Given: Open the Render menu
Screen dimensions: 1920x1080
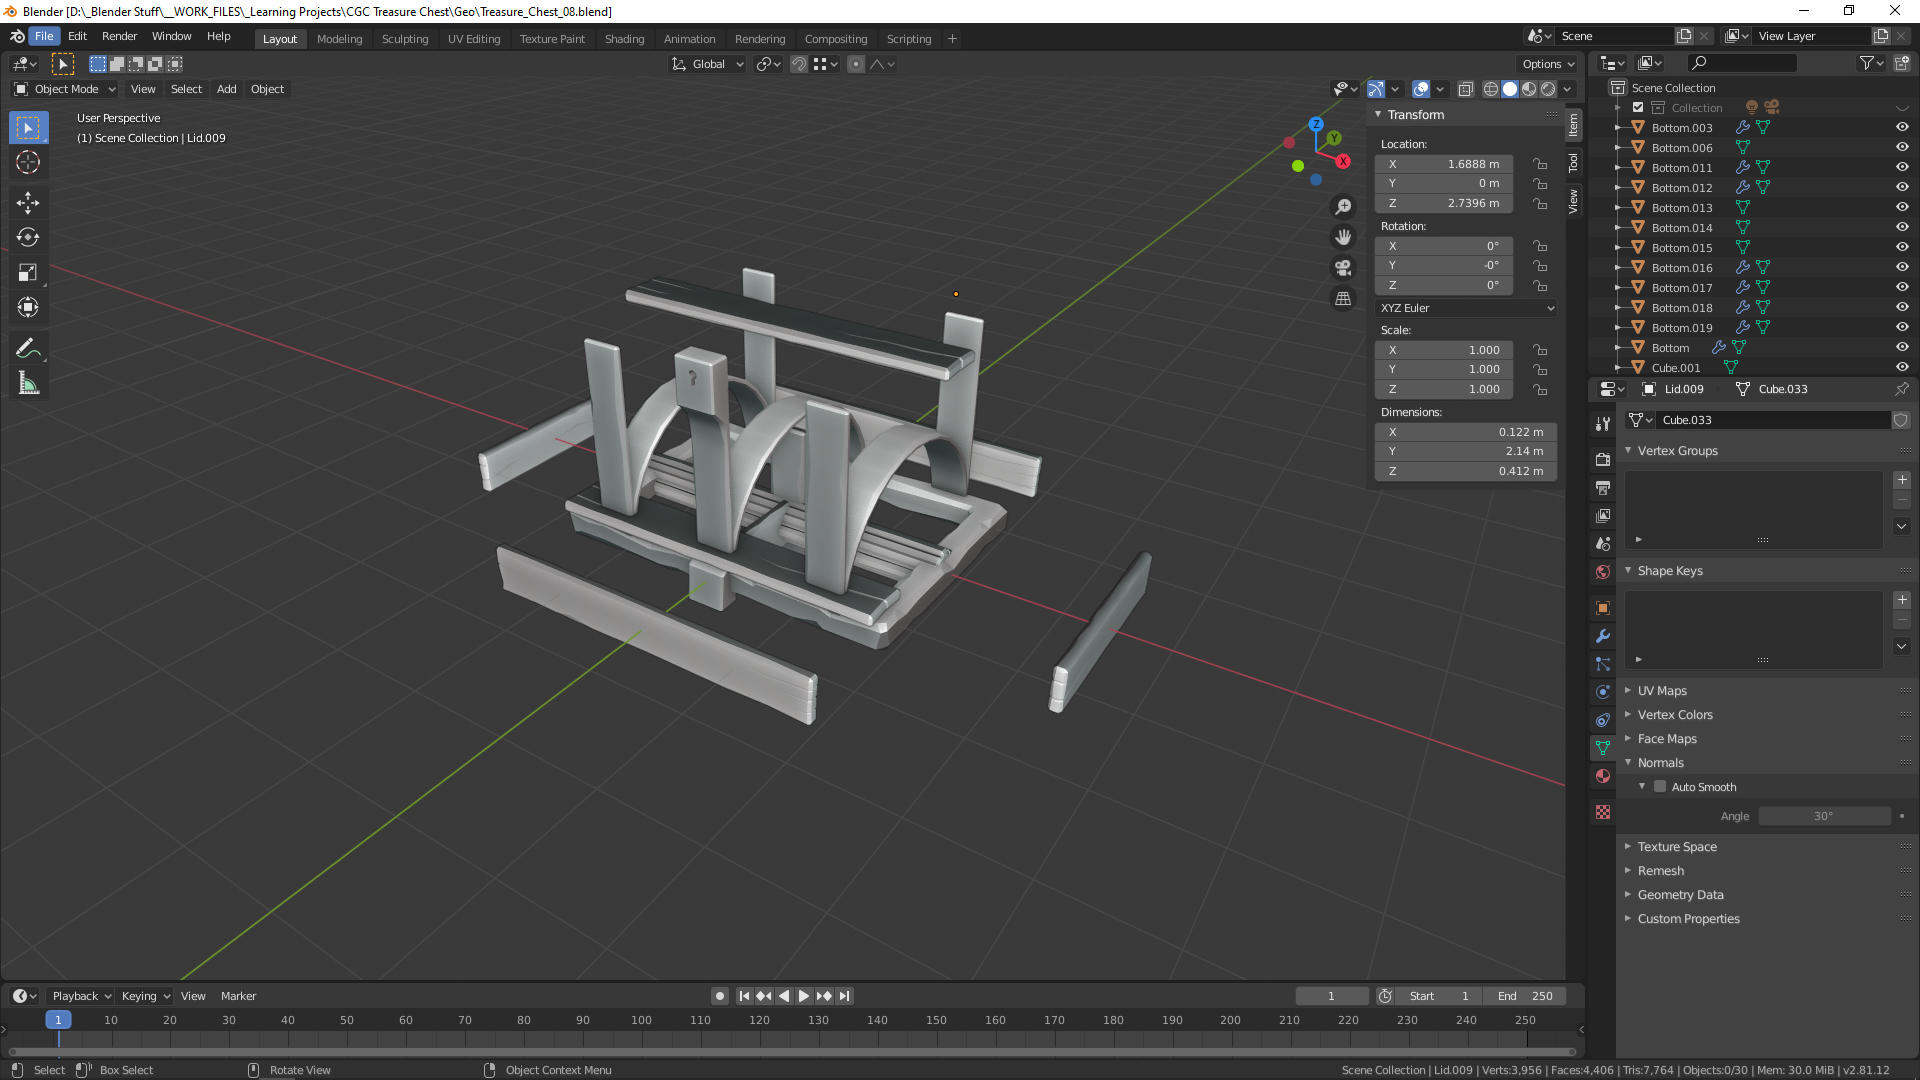Looking at the screenshot, I should [x=119, y=36].
